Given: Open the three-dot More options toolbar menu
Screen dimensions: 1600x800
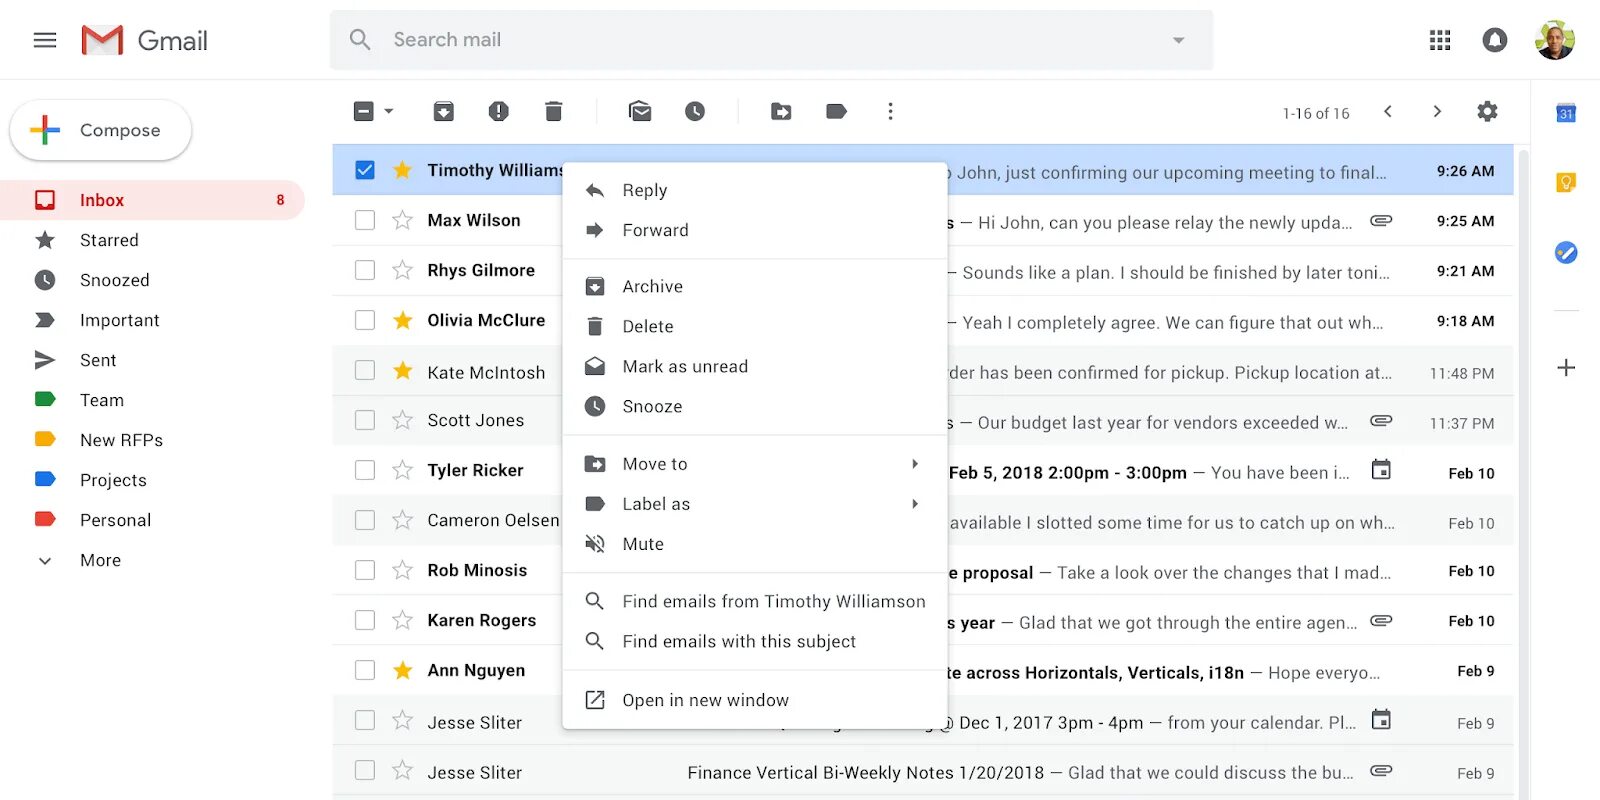Looking at the screenshot, I should coord(890,111).
